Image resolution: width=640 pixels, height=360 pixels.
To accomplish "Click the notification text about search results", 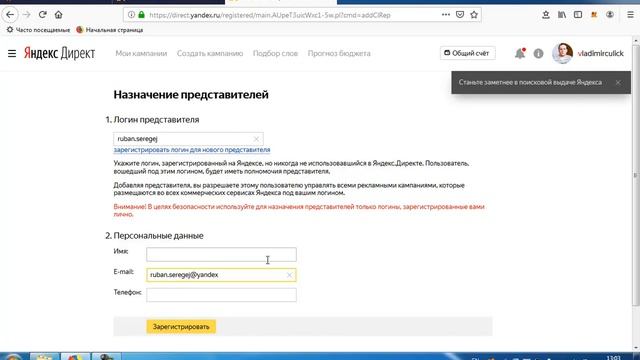I will point(530,82).
